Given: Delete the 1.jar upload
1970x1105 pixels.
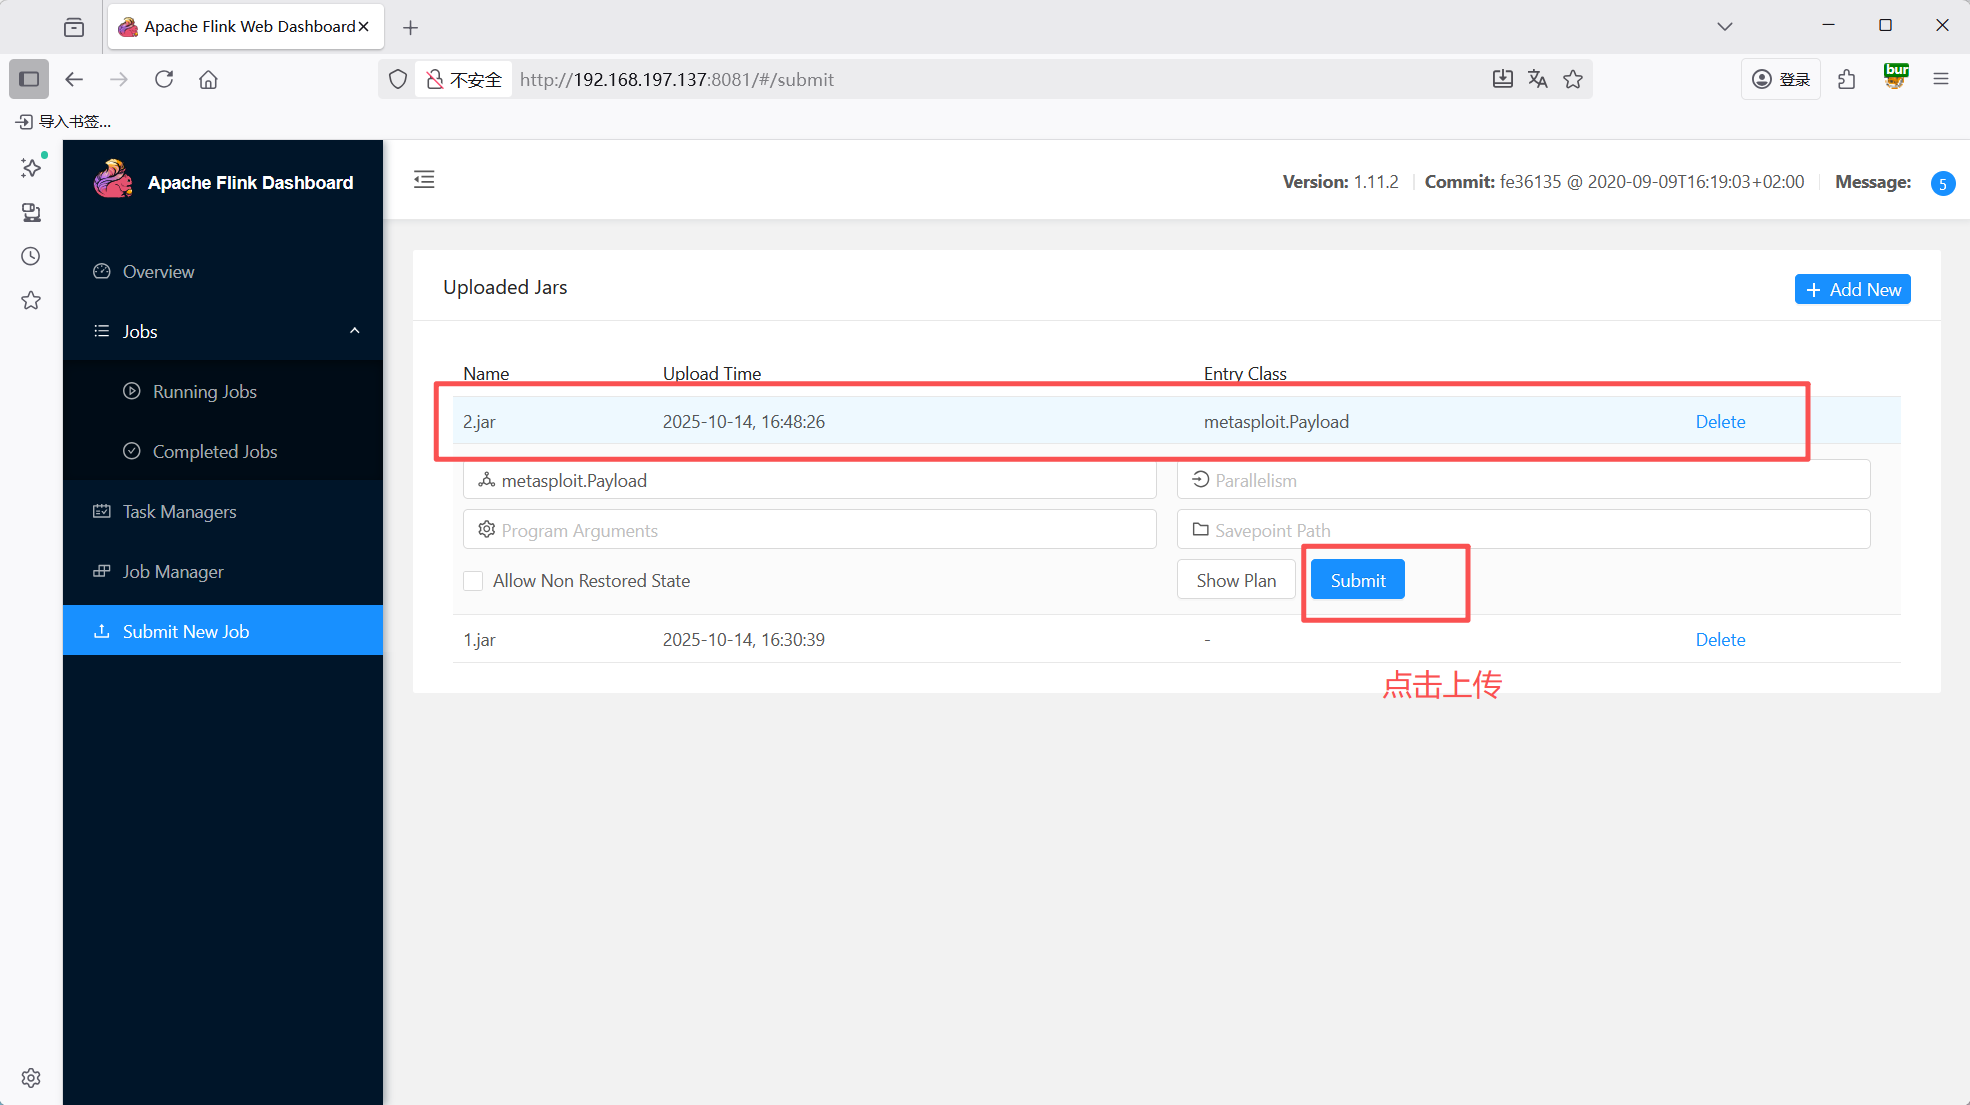Looking at the screenshot, I should tap(1719, 639).
